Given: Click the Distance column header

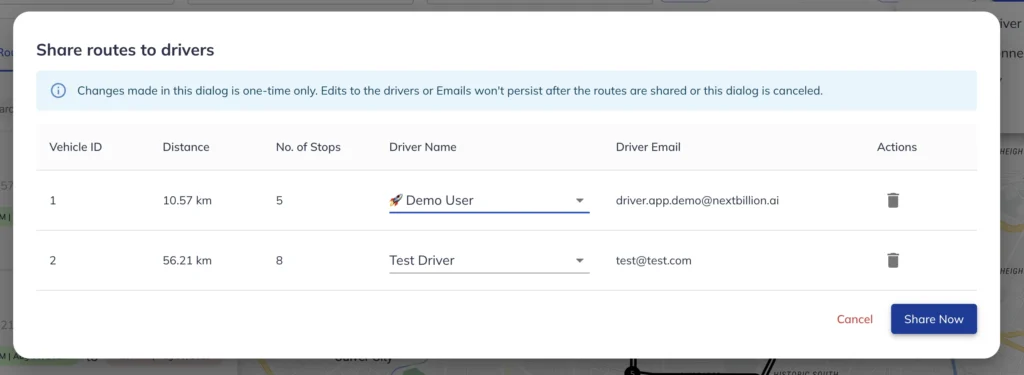Looking at the screenshot, I should point(186,147).
